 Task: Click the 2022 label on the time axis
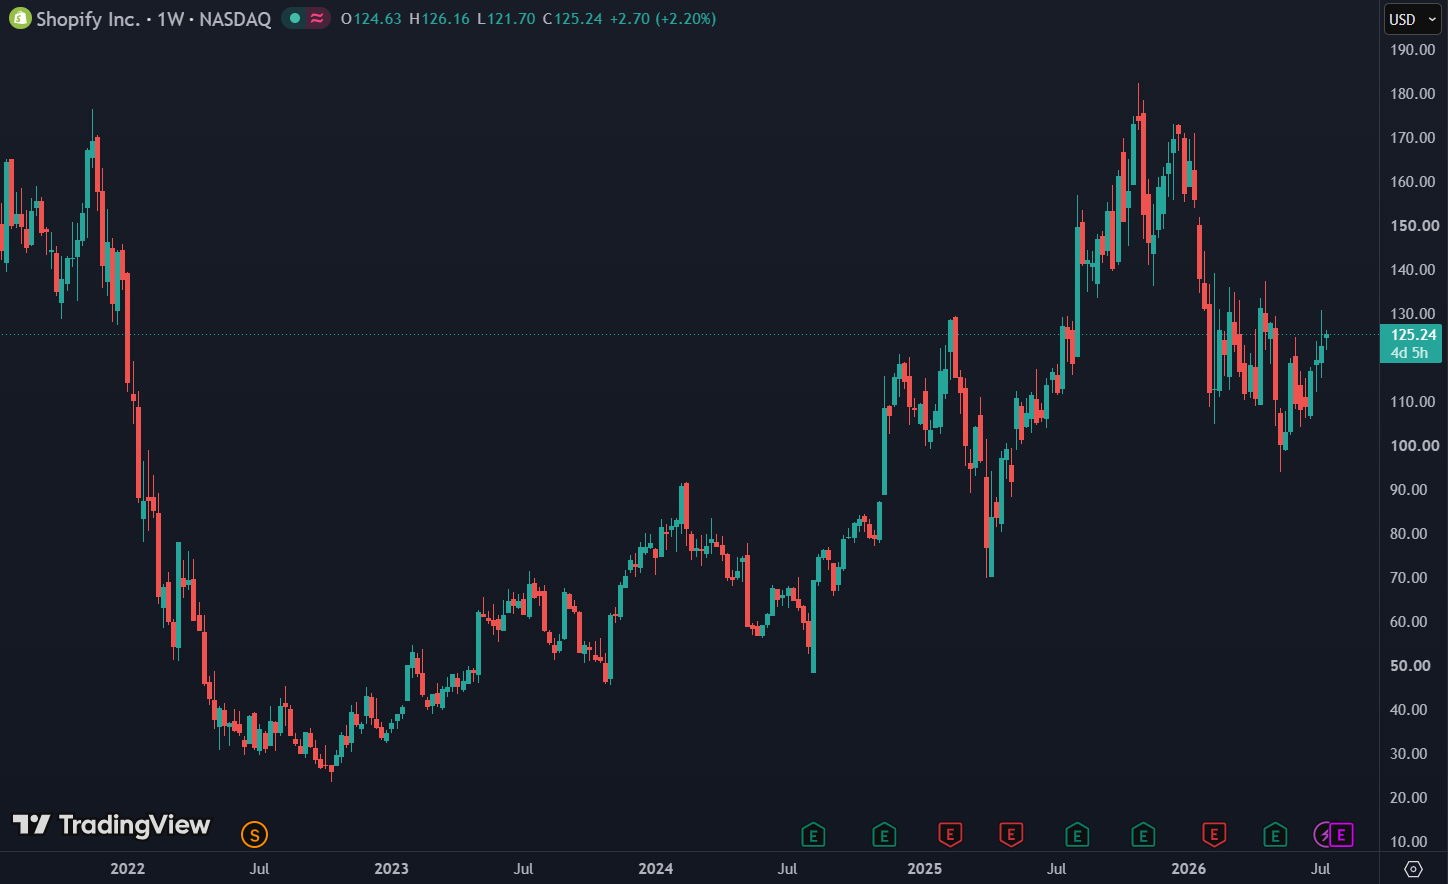(127, 868)
